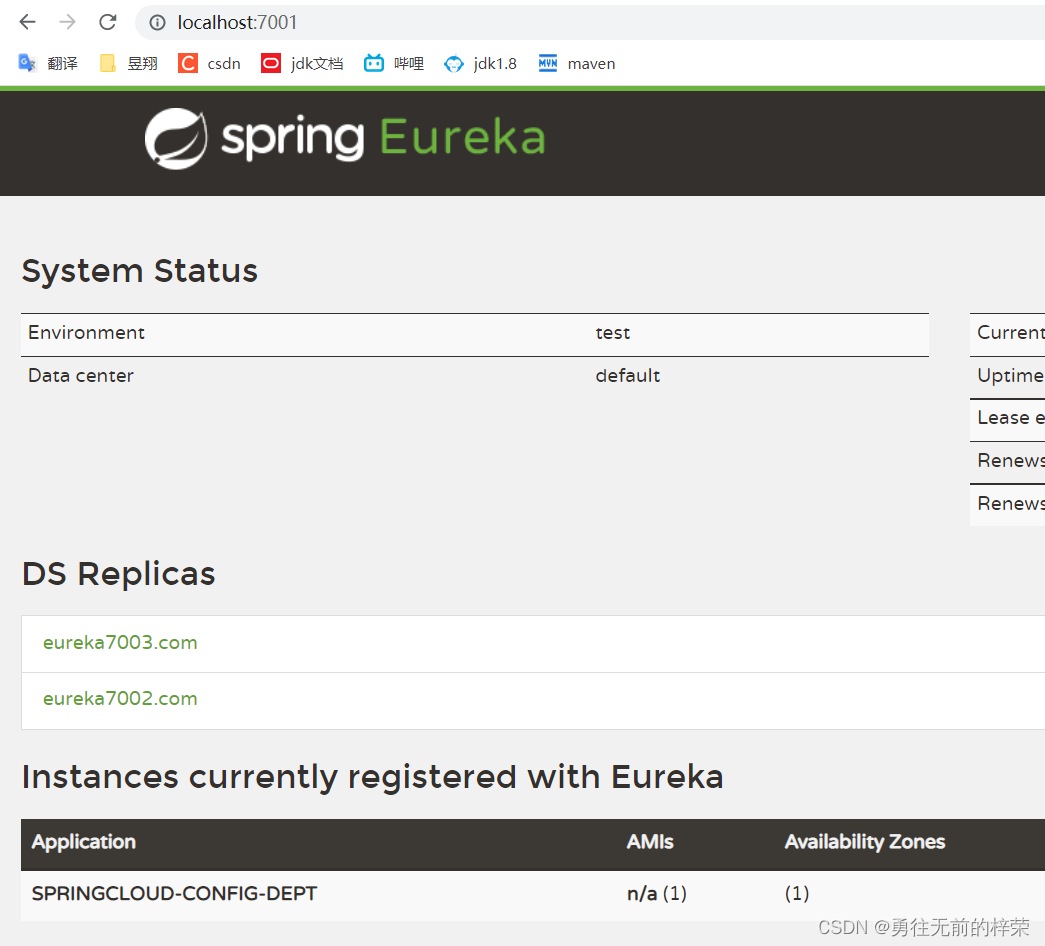Image resolution: width=1045 pixels, height=946 pixels.
Task: Select the Environment row label
Action: click(x=87, y=333)
